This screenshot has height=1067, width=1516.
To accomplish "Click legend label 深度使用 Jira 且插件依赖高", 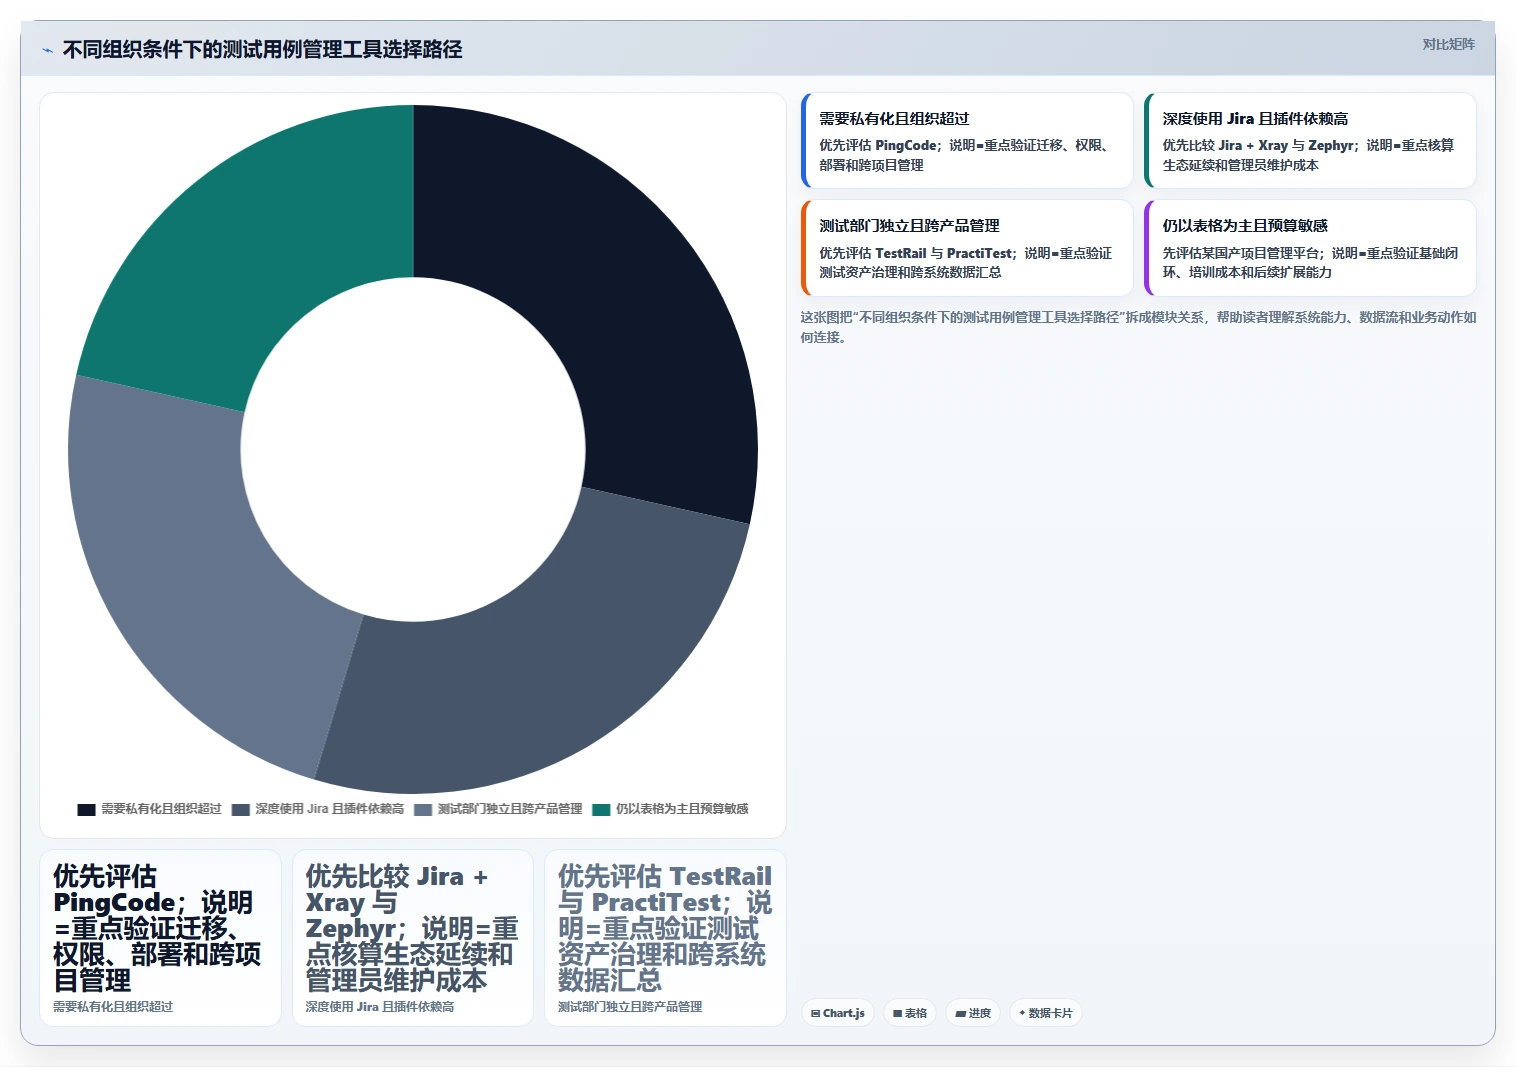I will [x=329, y=809].
